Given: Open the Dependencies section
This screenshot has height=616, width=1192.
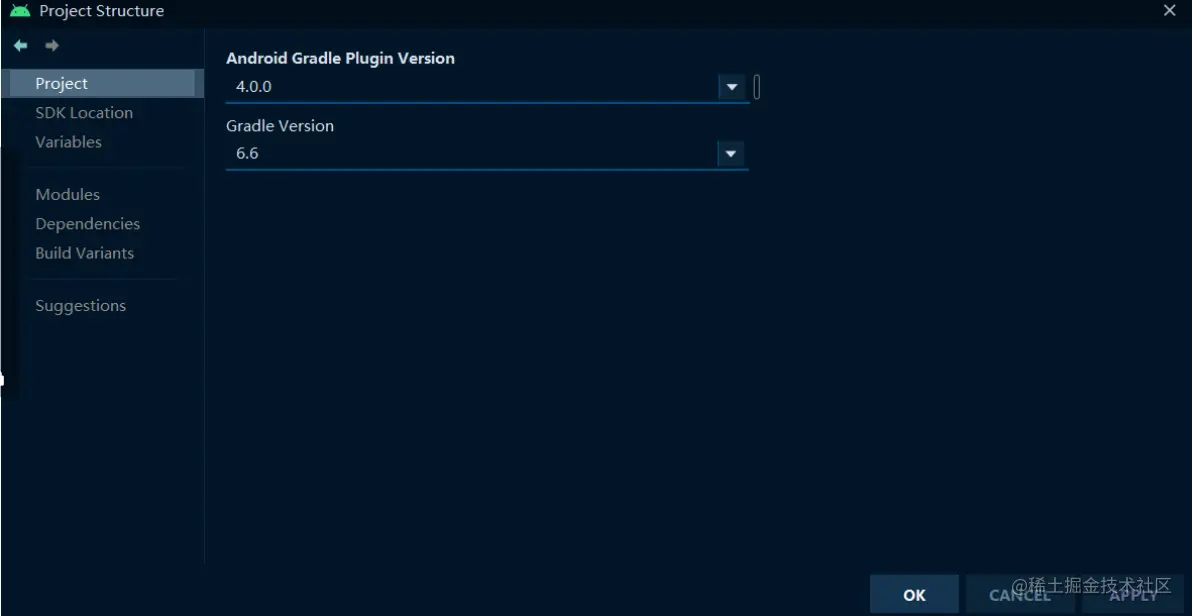Looking at the screenshot, I should coord(87,224).
